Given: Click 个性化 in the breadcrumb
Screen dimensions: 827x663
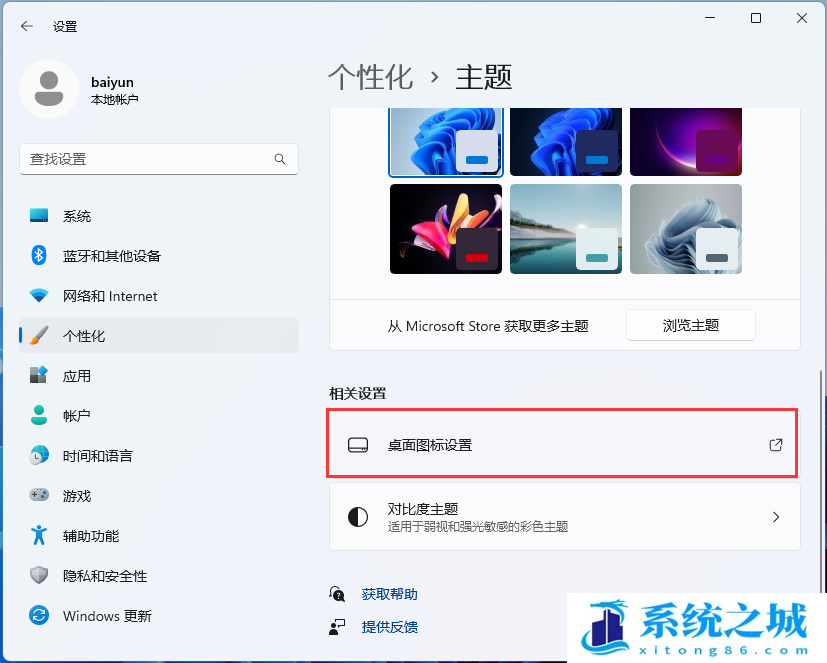Looking at the screenshot, I should [370, 77].
